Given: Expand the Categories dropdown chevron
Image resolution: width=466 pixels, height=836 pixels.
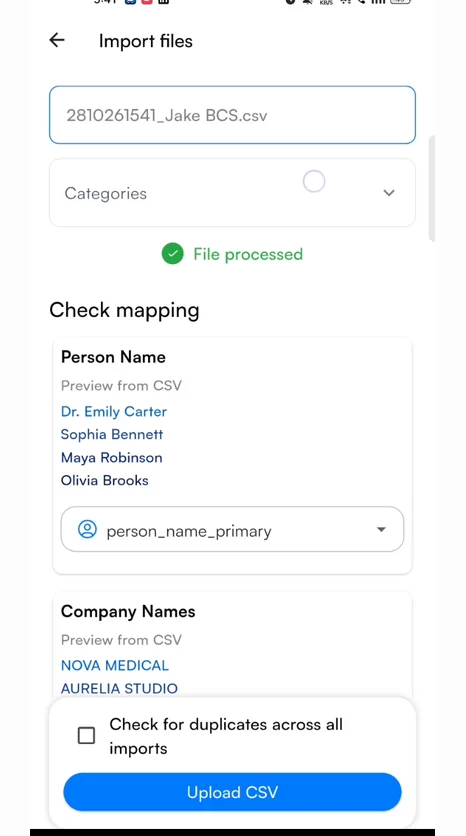Looking at the screenshot, I should (389, 193).
